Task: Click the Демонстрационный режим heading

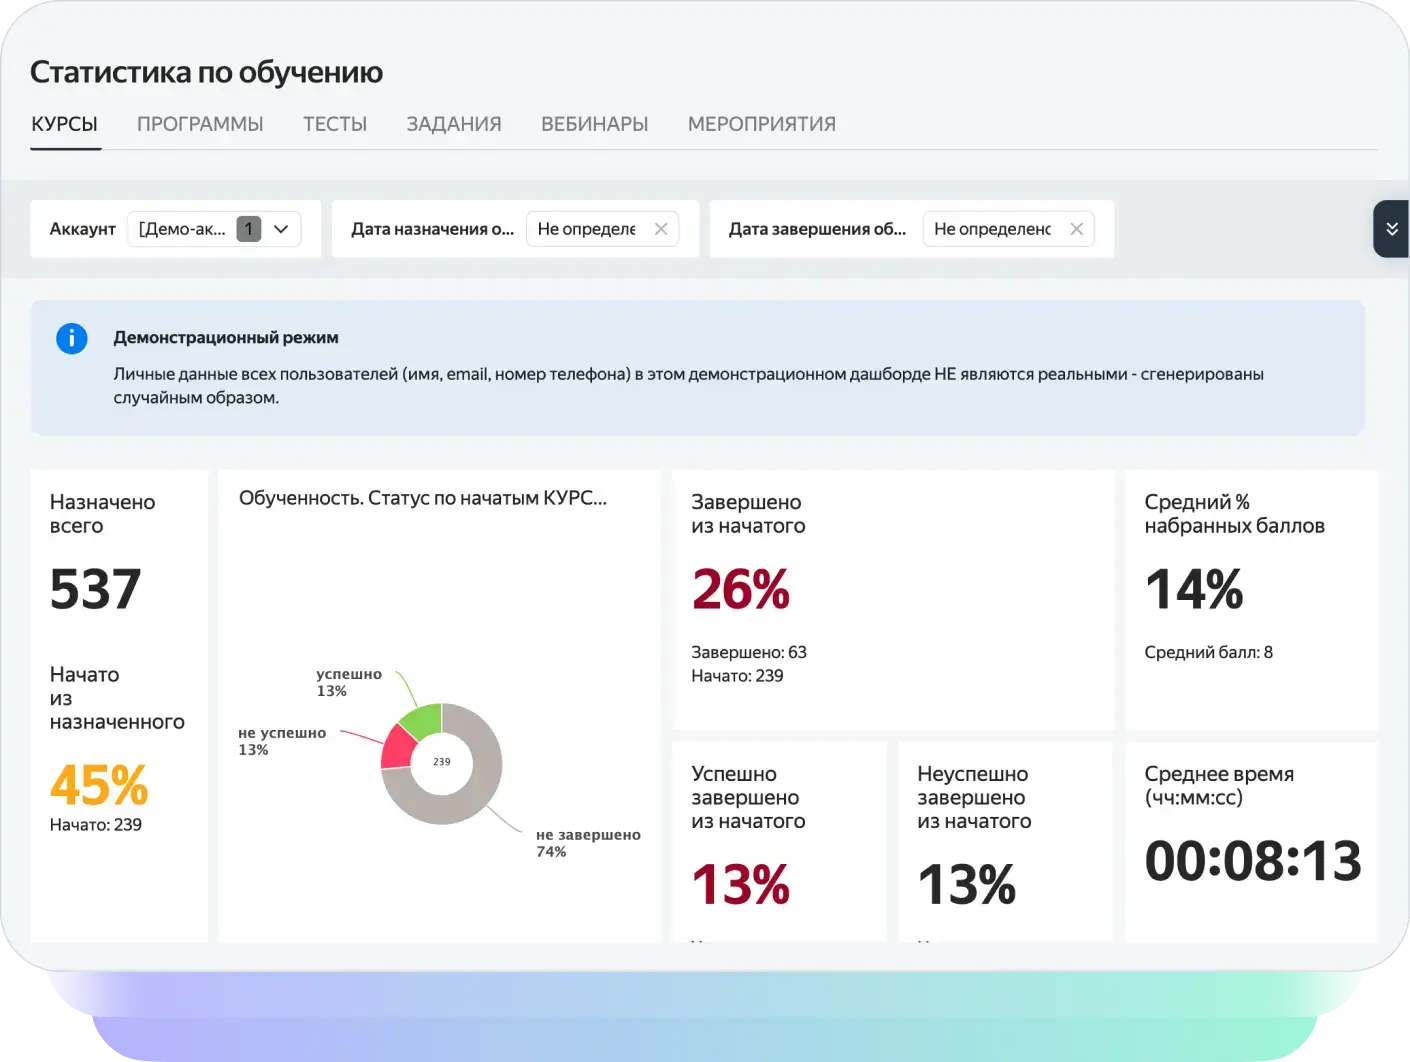Action: pos(226,338)
